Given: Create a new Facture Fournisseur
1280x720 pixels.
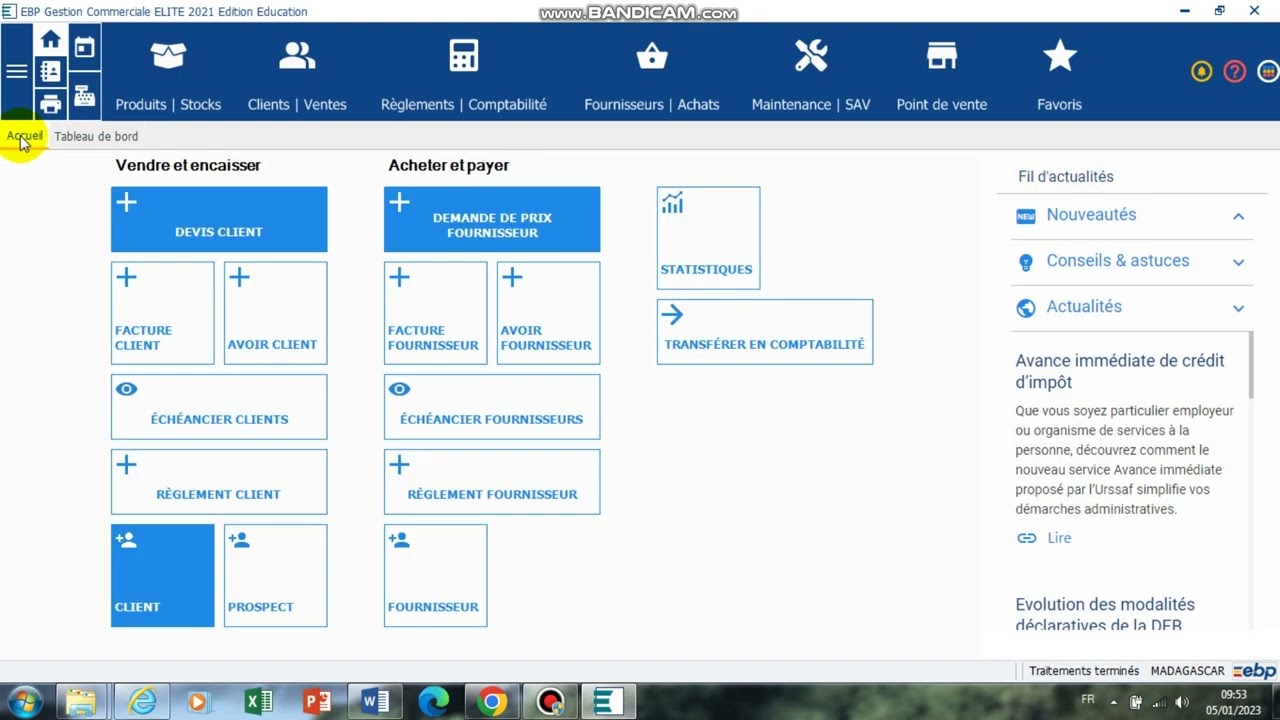Looking at the screenshot, I should click(x=435, y=313).
